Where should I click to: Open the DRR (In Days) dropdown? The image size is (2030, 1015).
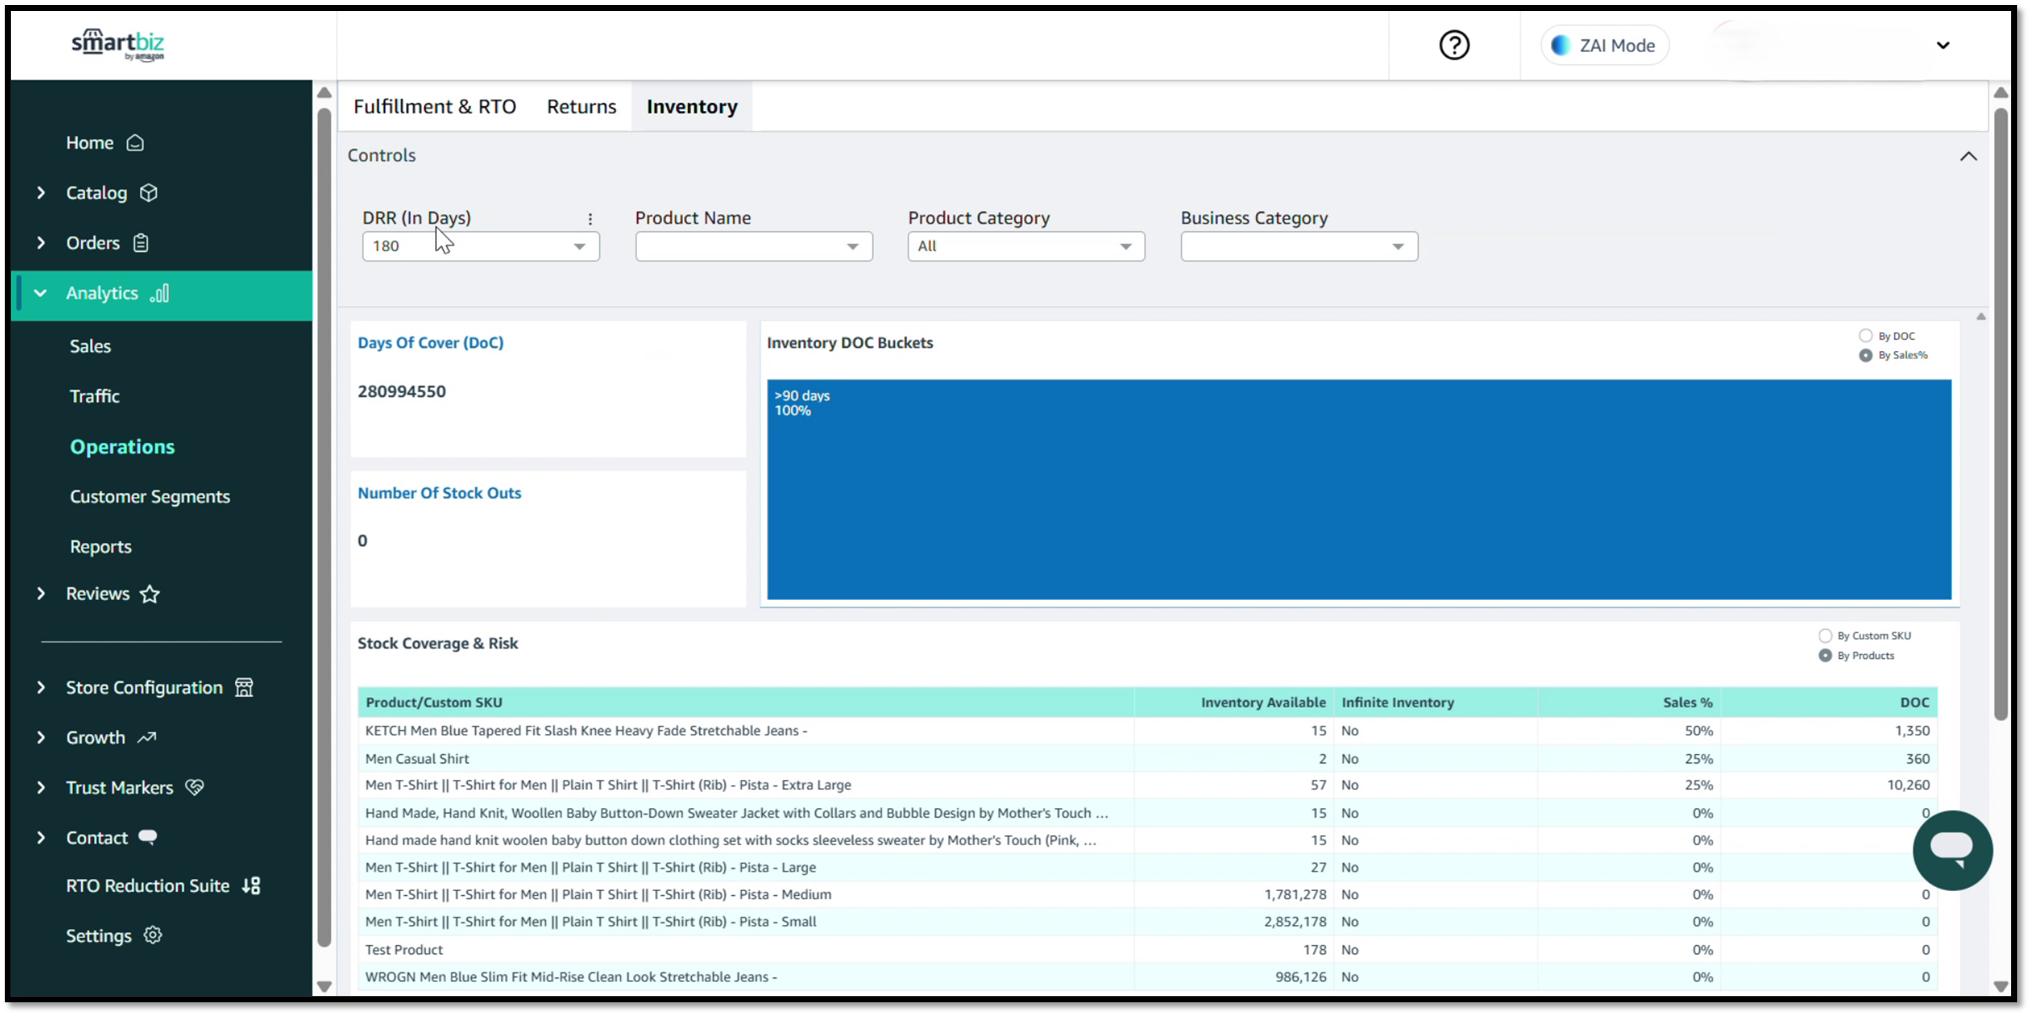click(480, 246)
